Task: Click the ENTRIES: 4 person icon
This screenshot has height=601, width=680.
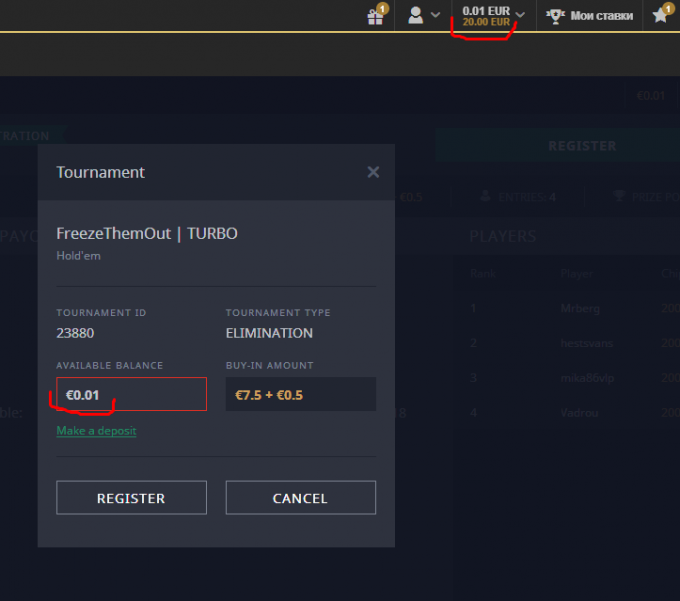Action: (x=485, y=196)
